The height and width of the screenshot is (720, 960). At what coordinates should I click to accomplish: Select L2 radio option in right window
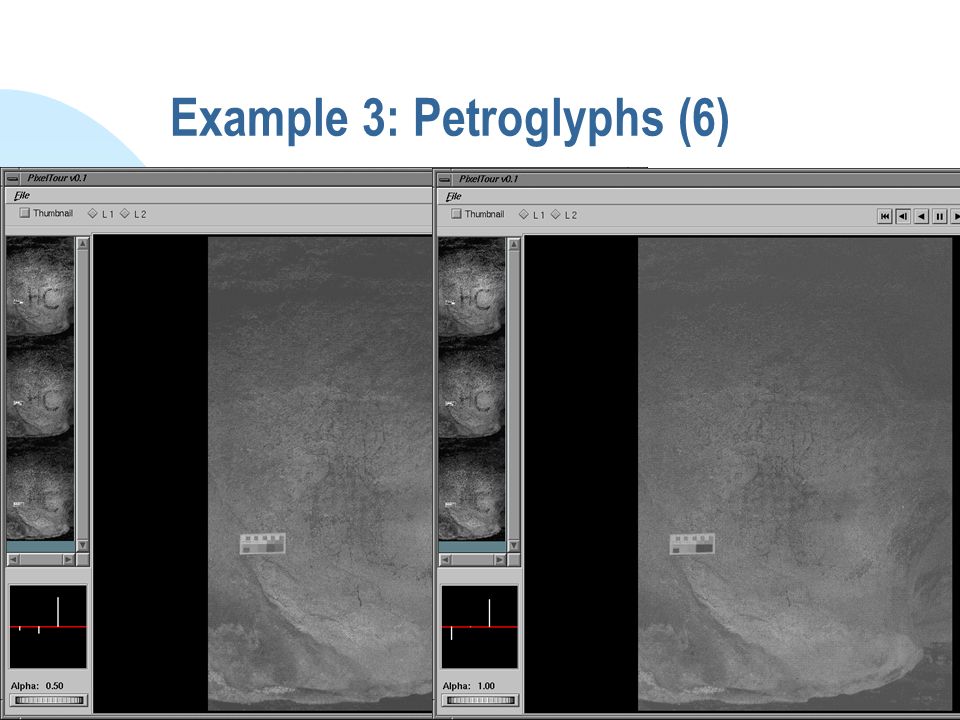pos(556,214)
